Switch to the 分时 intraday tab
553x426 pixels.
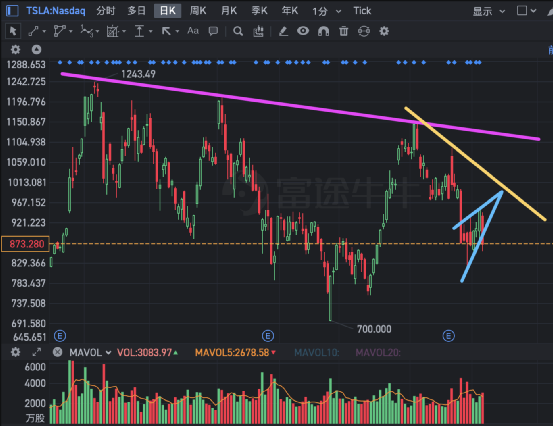click(106, 11)
